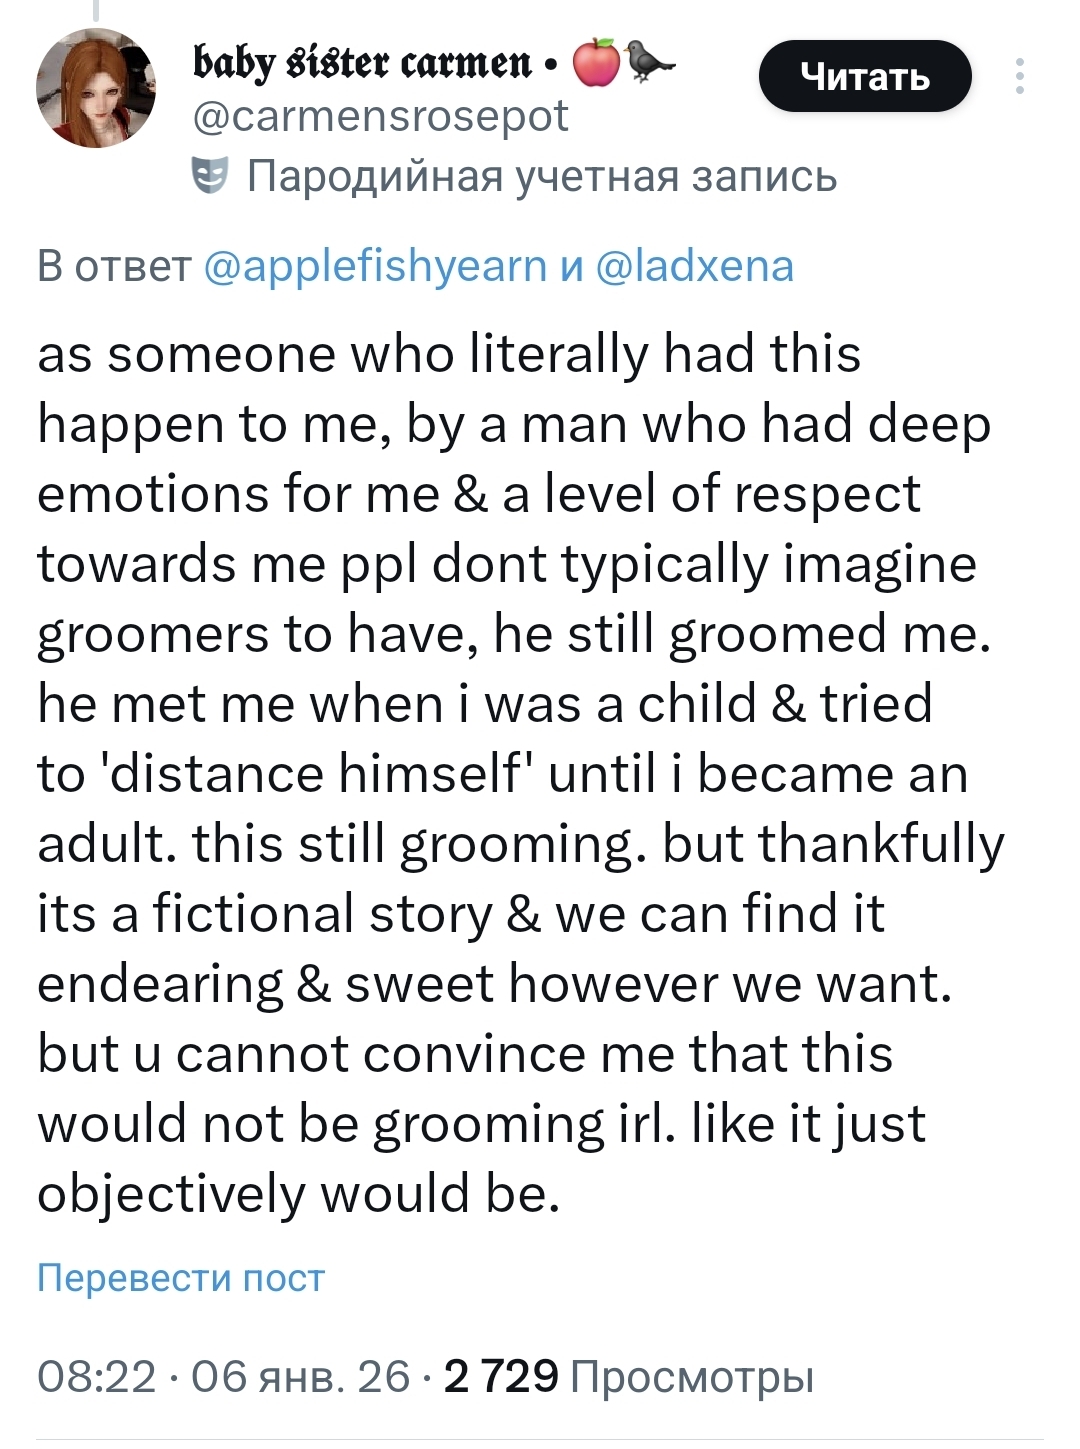Click the divider line below the timestamp
The height and width of the screenshot is (1449, 1080).
point(540,1439)
